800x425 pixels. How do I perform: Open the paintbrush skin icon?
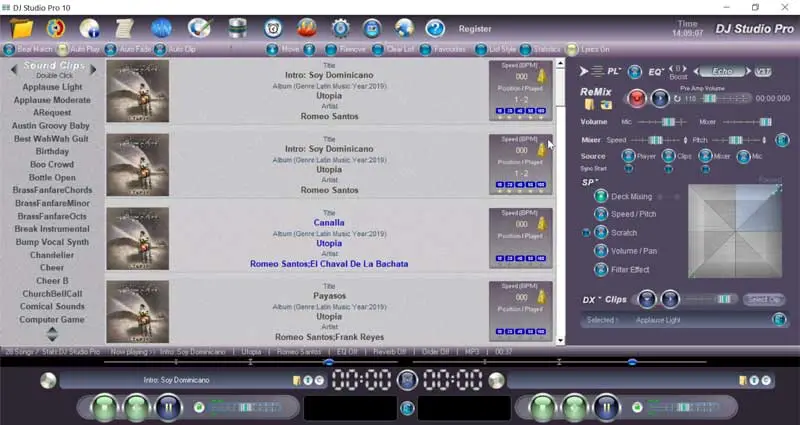pos(199,29)
